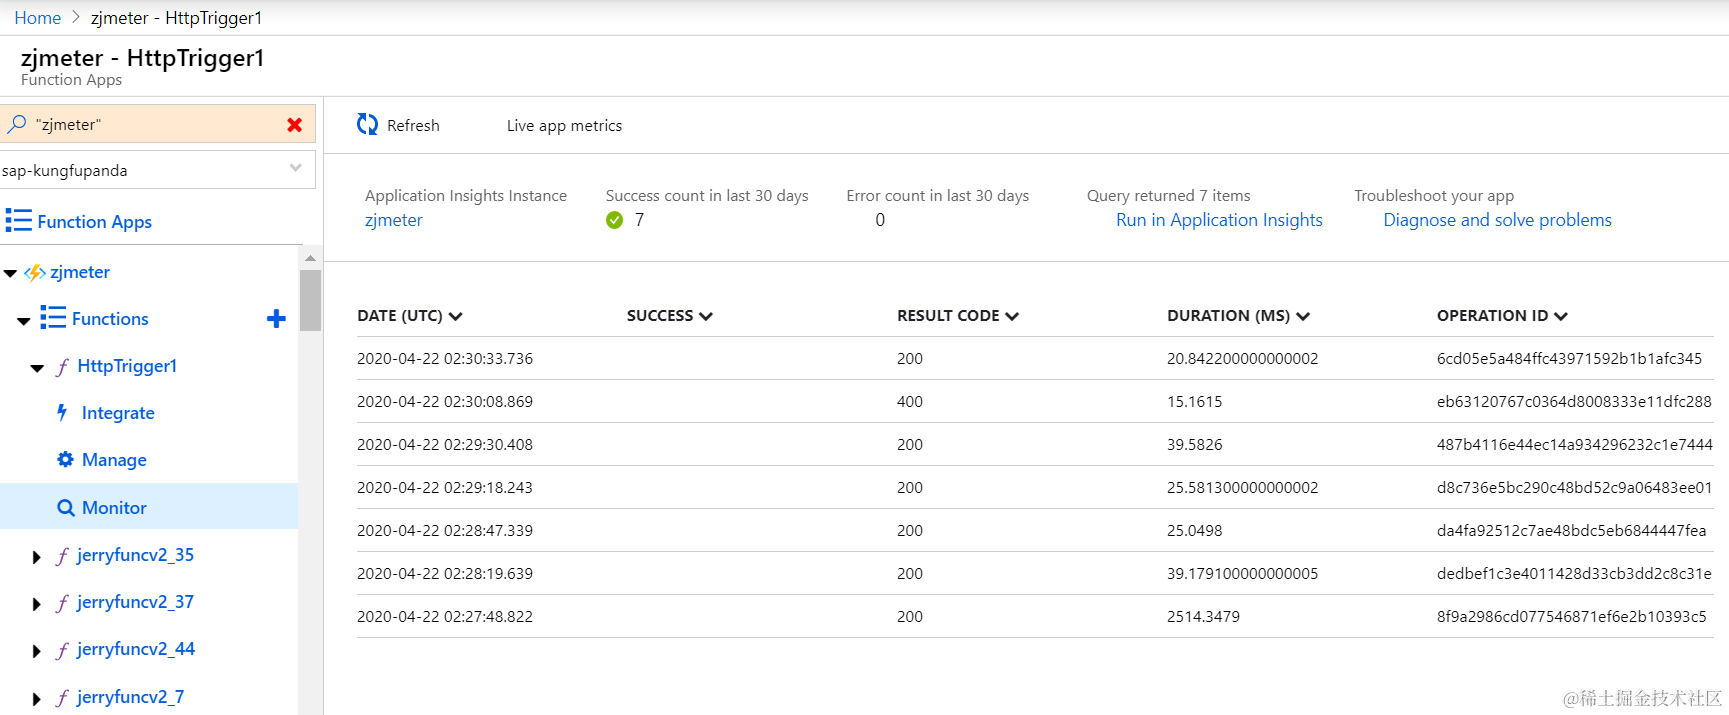Select Monitor in the function tree
Screen dimensions: 1729x715
click(114, 508)
